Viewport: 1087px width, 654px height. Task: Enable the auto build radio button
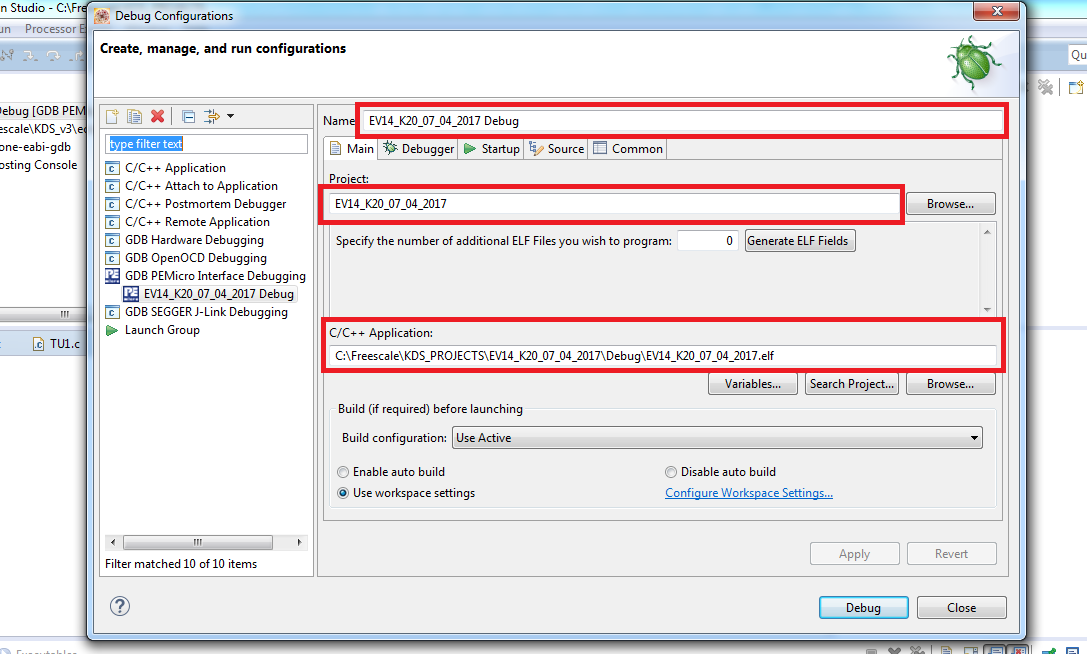344,472
